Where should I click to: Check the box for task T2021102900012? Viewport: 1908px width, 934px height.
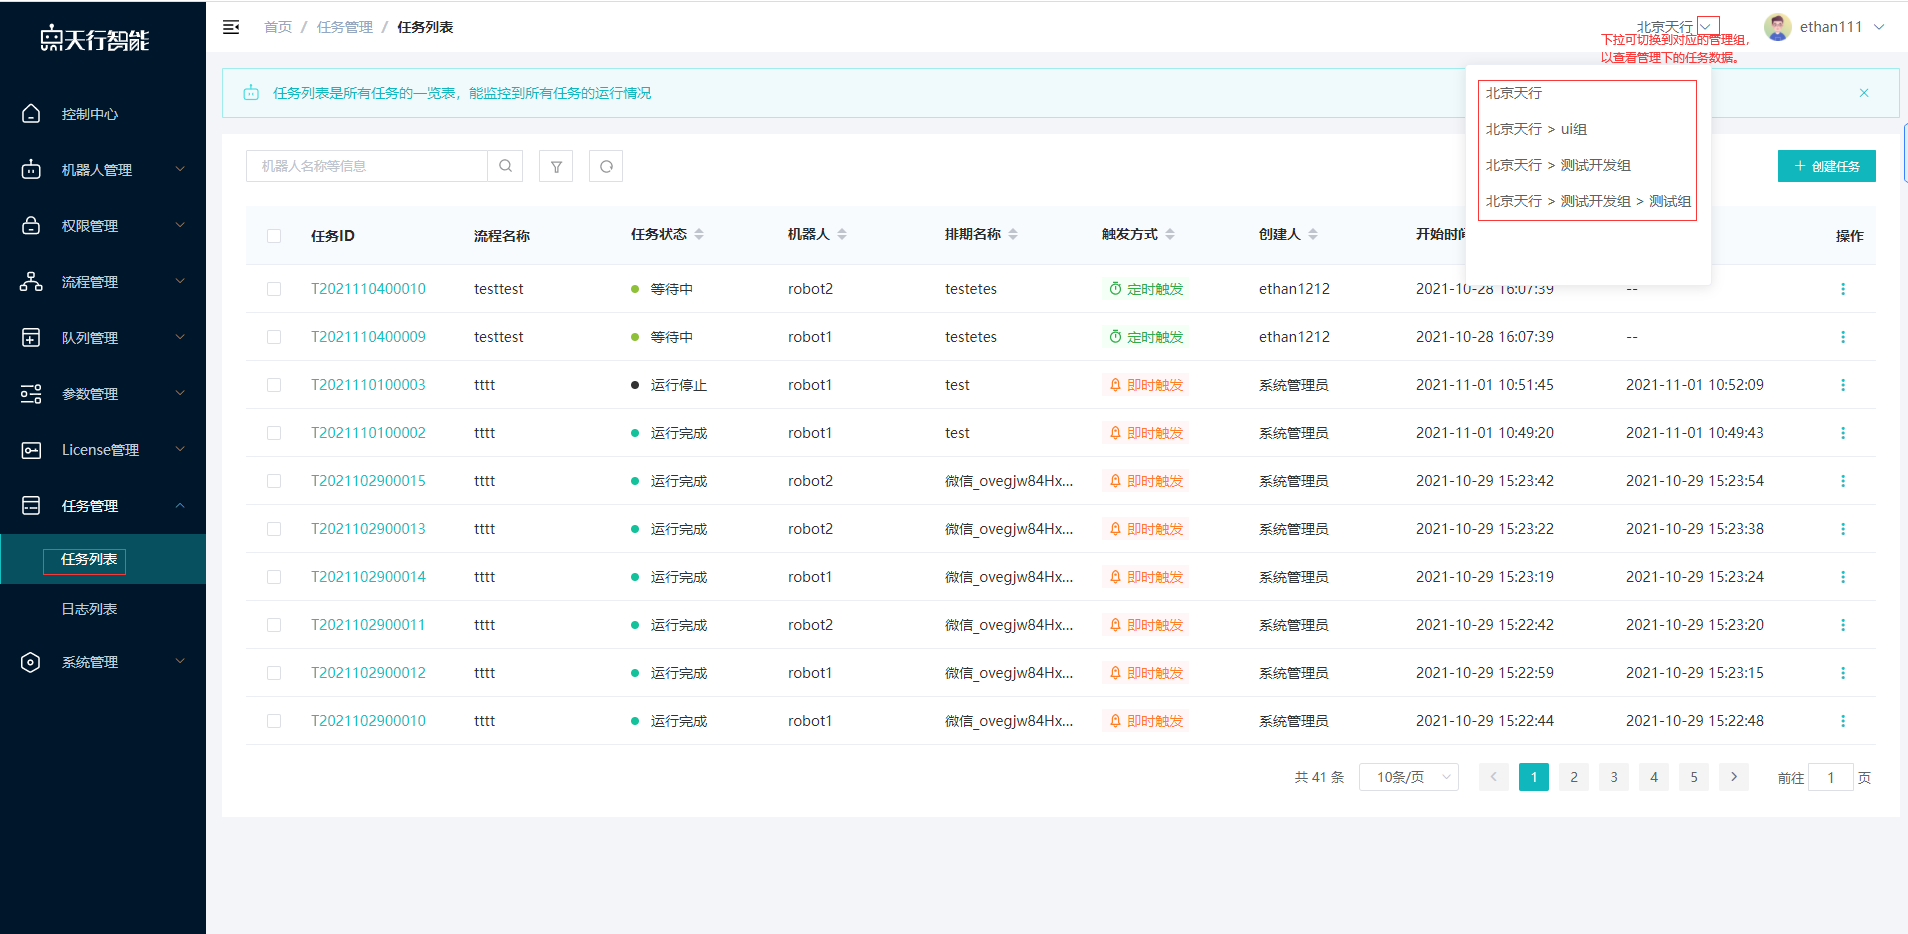(x=274, y=673)
